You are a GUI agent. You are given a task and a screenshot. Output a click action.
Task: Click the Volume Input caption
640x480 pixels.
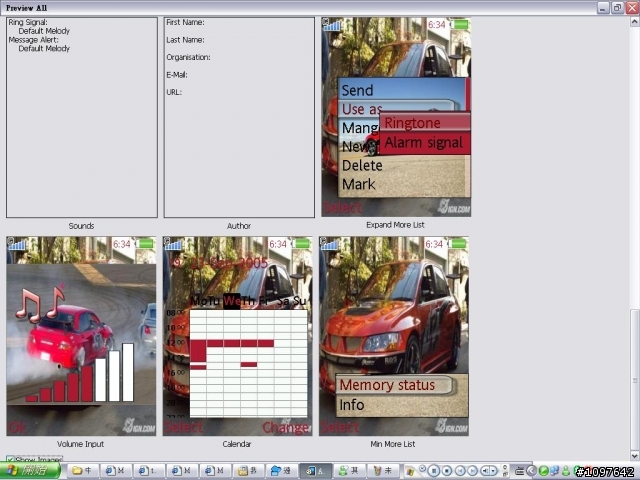(x=81, y=444)
